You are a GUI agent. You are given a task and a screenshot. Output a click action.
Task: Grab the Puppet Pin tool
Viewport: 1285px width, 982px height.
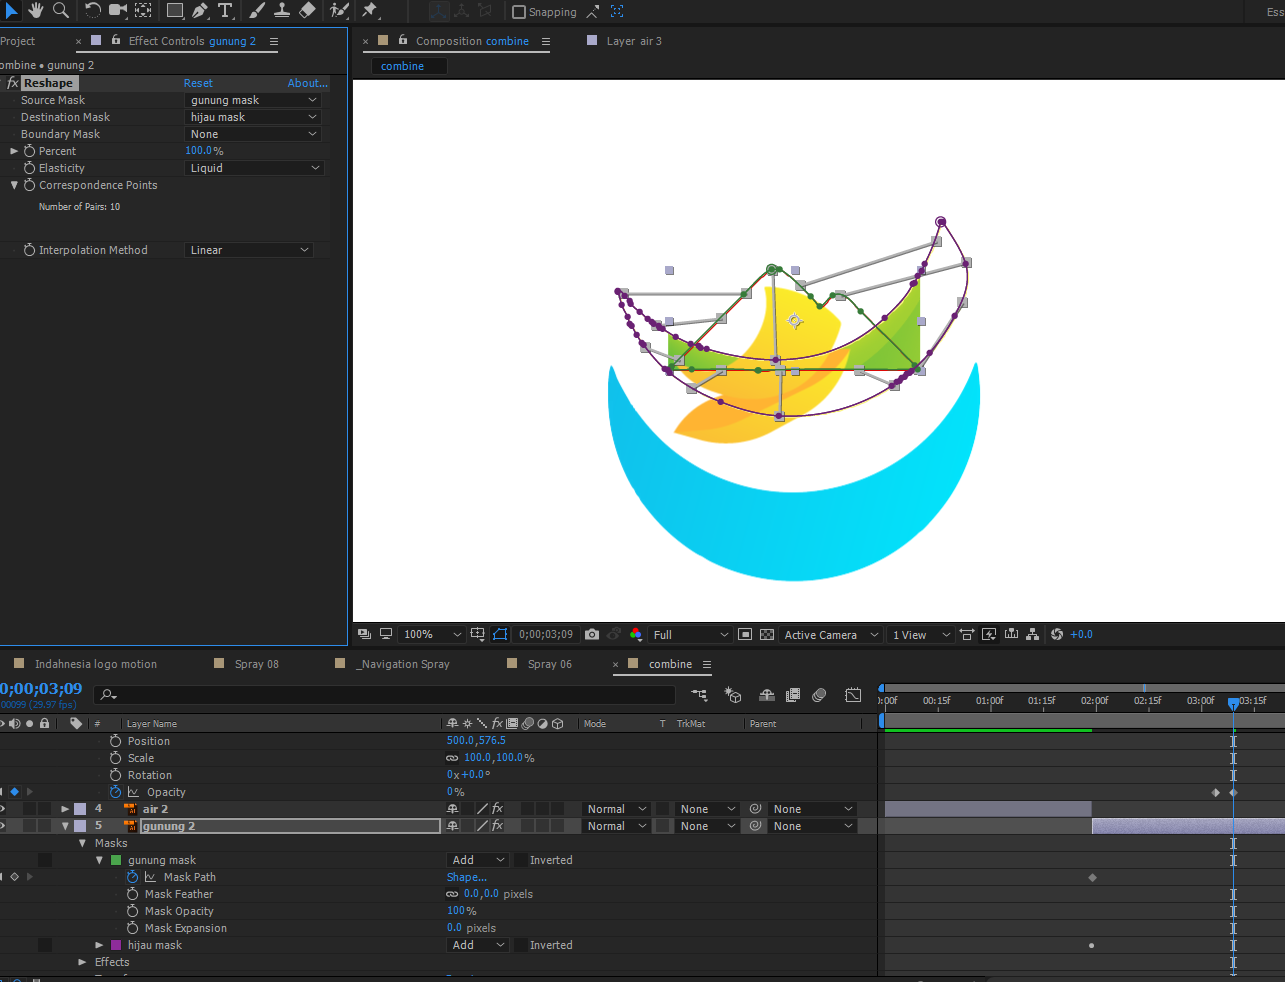pos(368,11)
